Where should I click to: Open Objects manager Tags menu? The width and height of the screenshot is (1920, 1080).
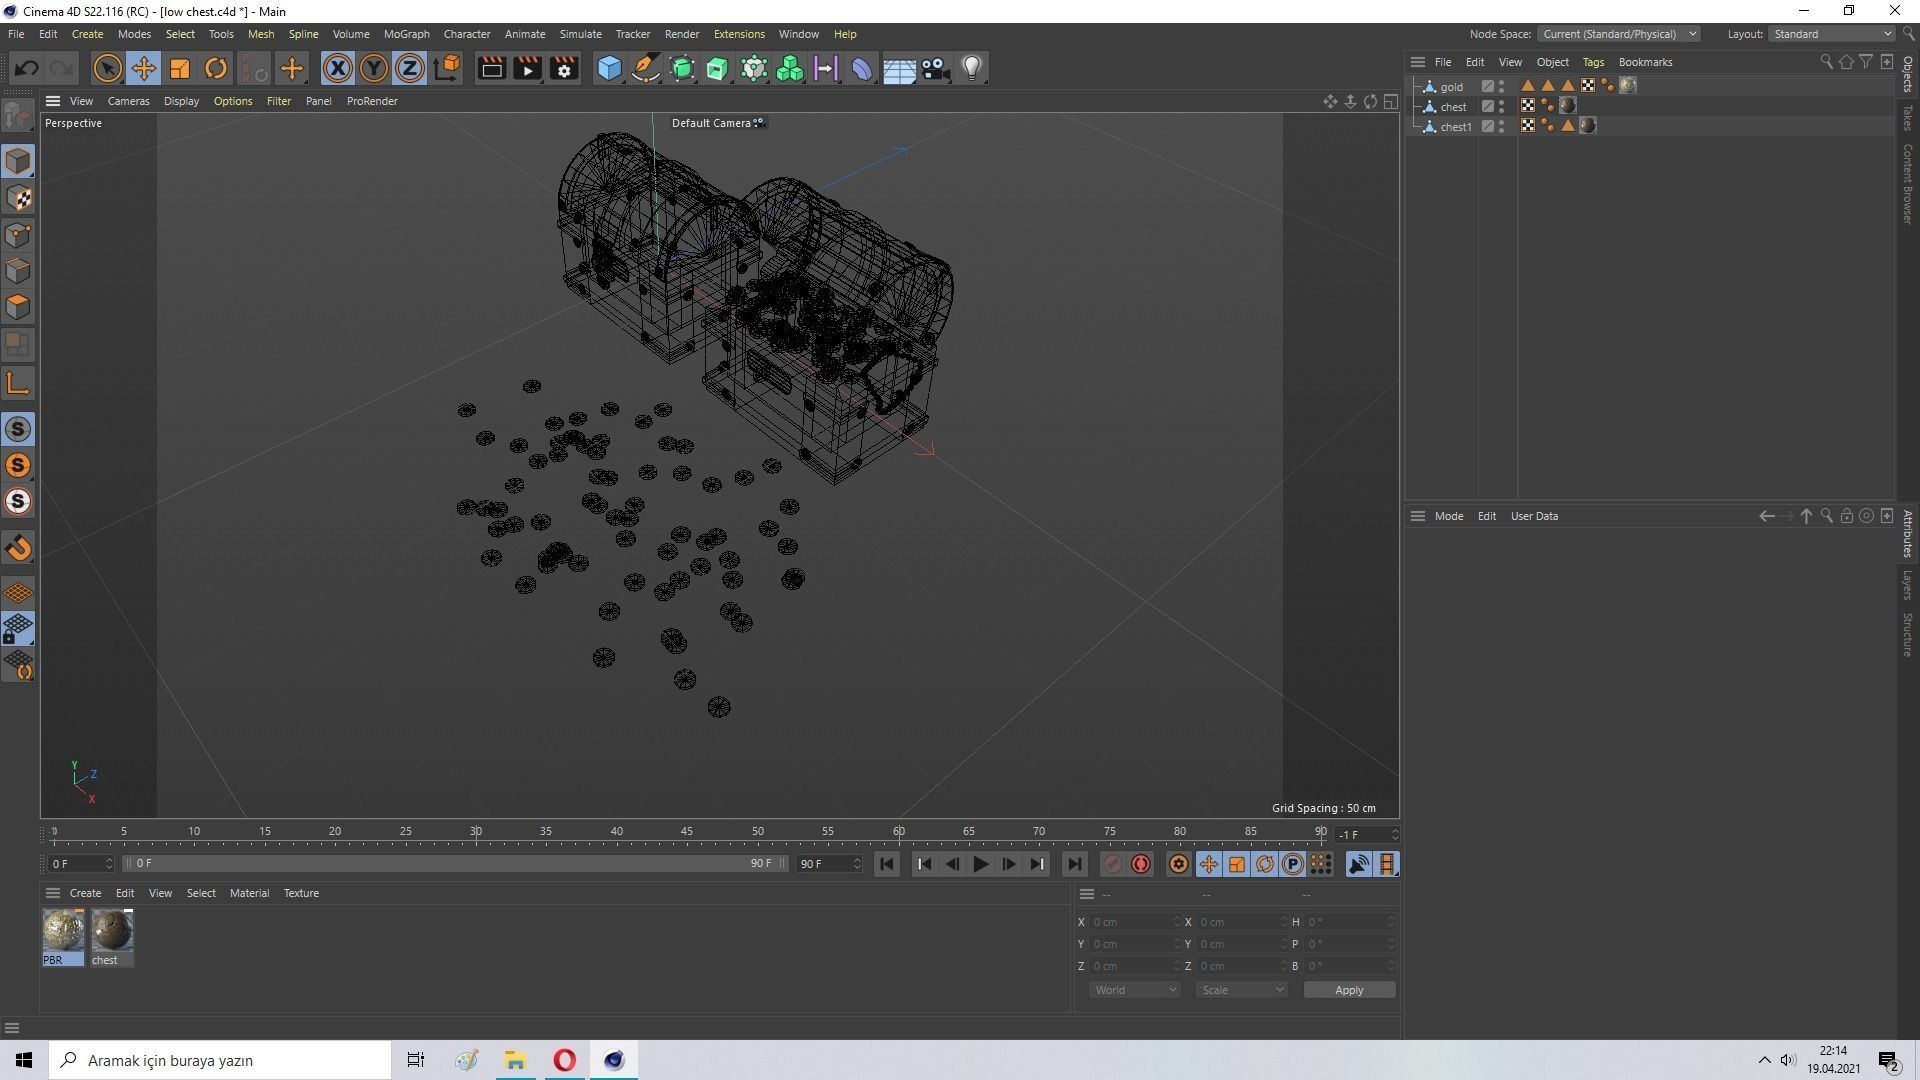click(x=1593, y=62)
